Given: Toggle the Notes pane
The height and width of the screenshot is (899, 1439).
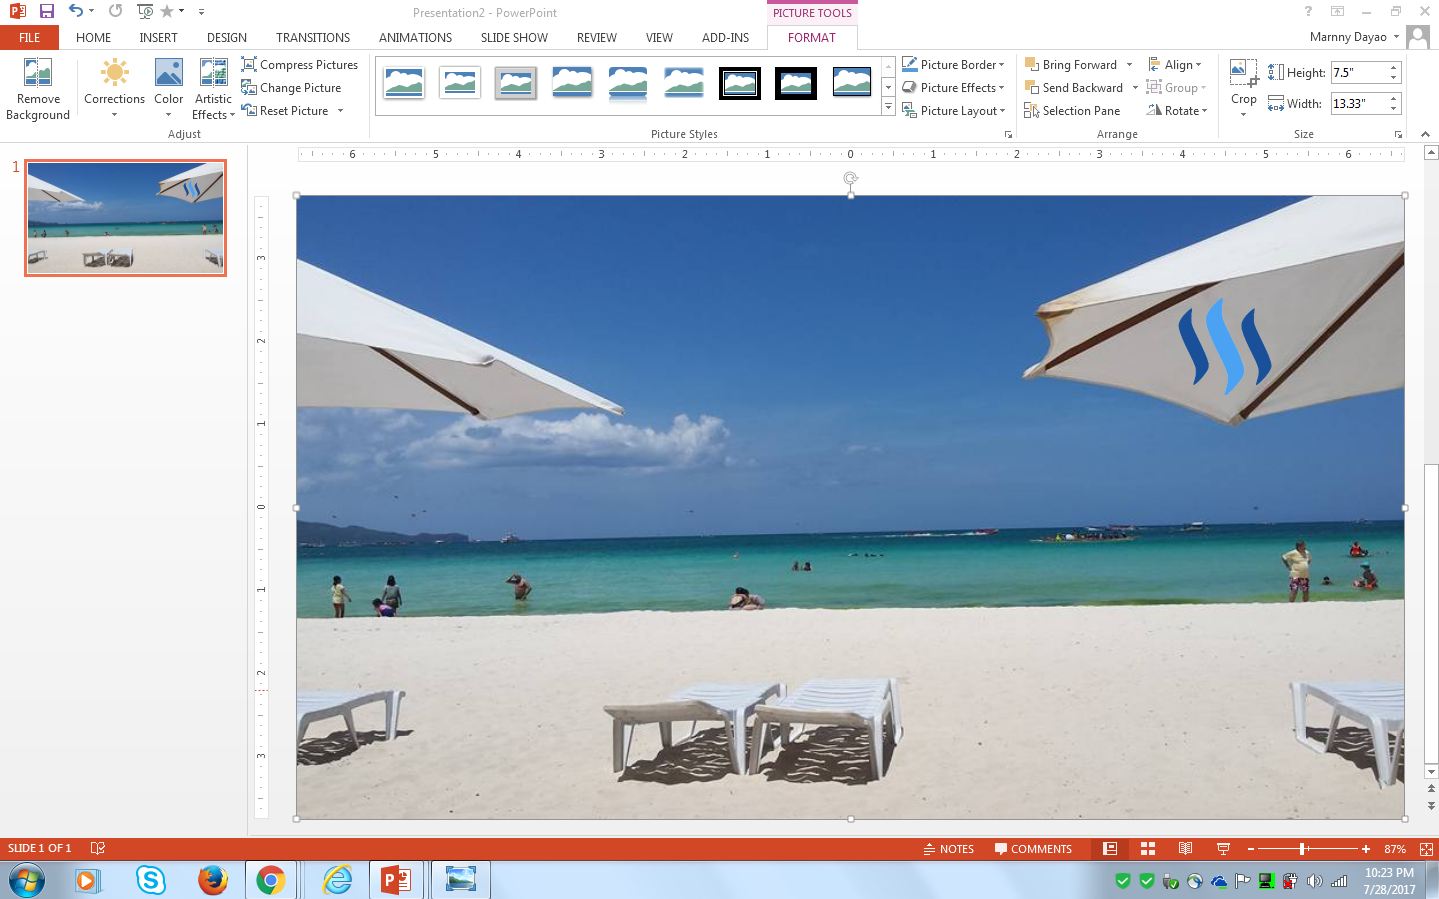Looking at the screenshot, I should 948,849.
